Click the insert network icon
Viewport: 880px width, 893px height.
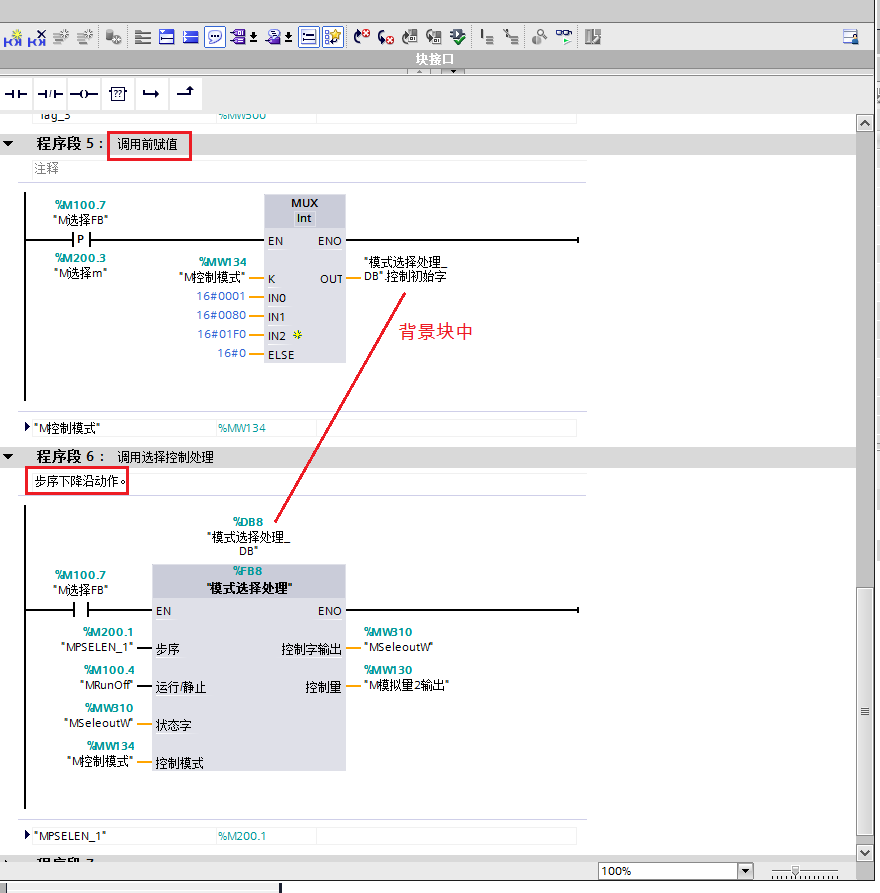click(13, 38)
